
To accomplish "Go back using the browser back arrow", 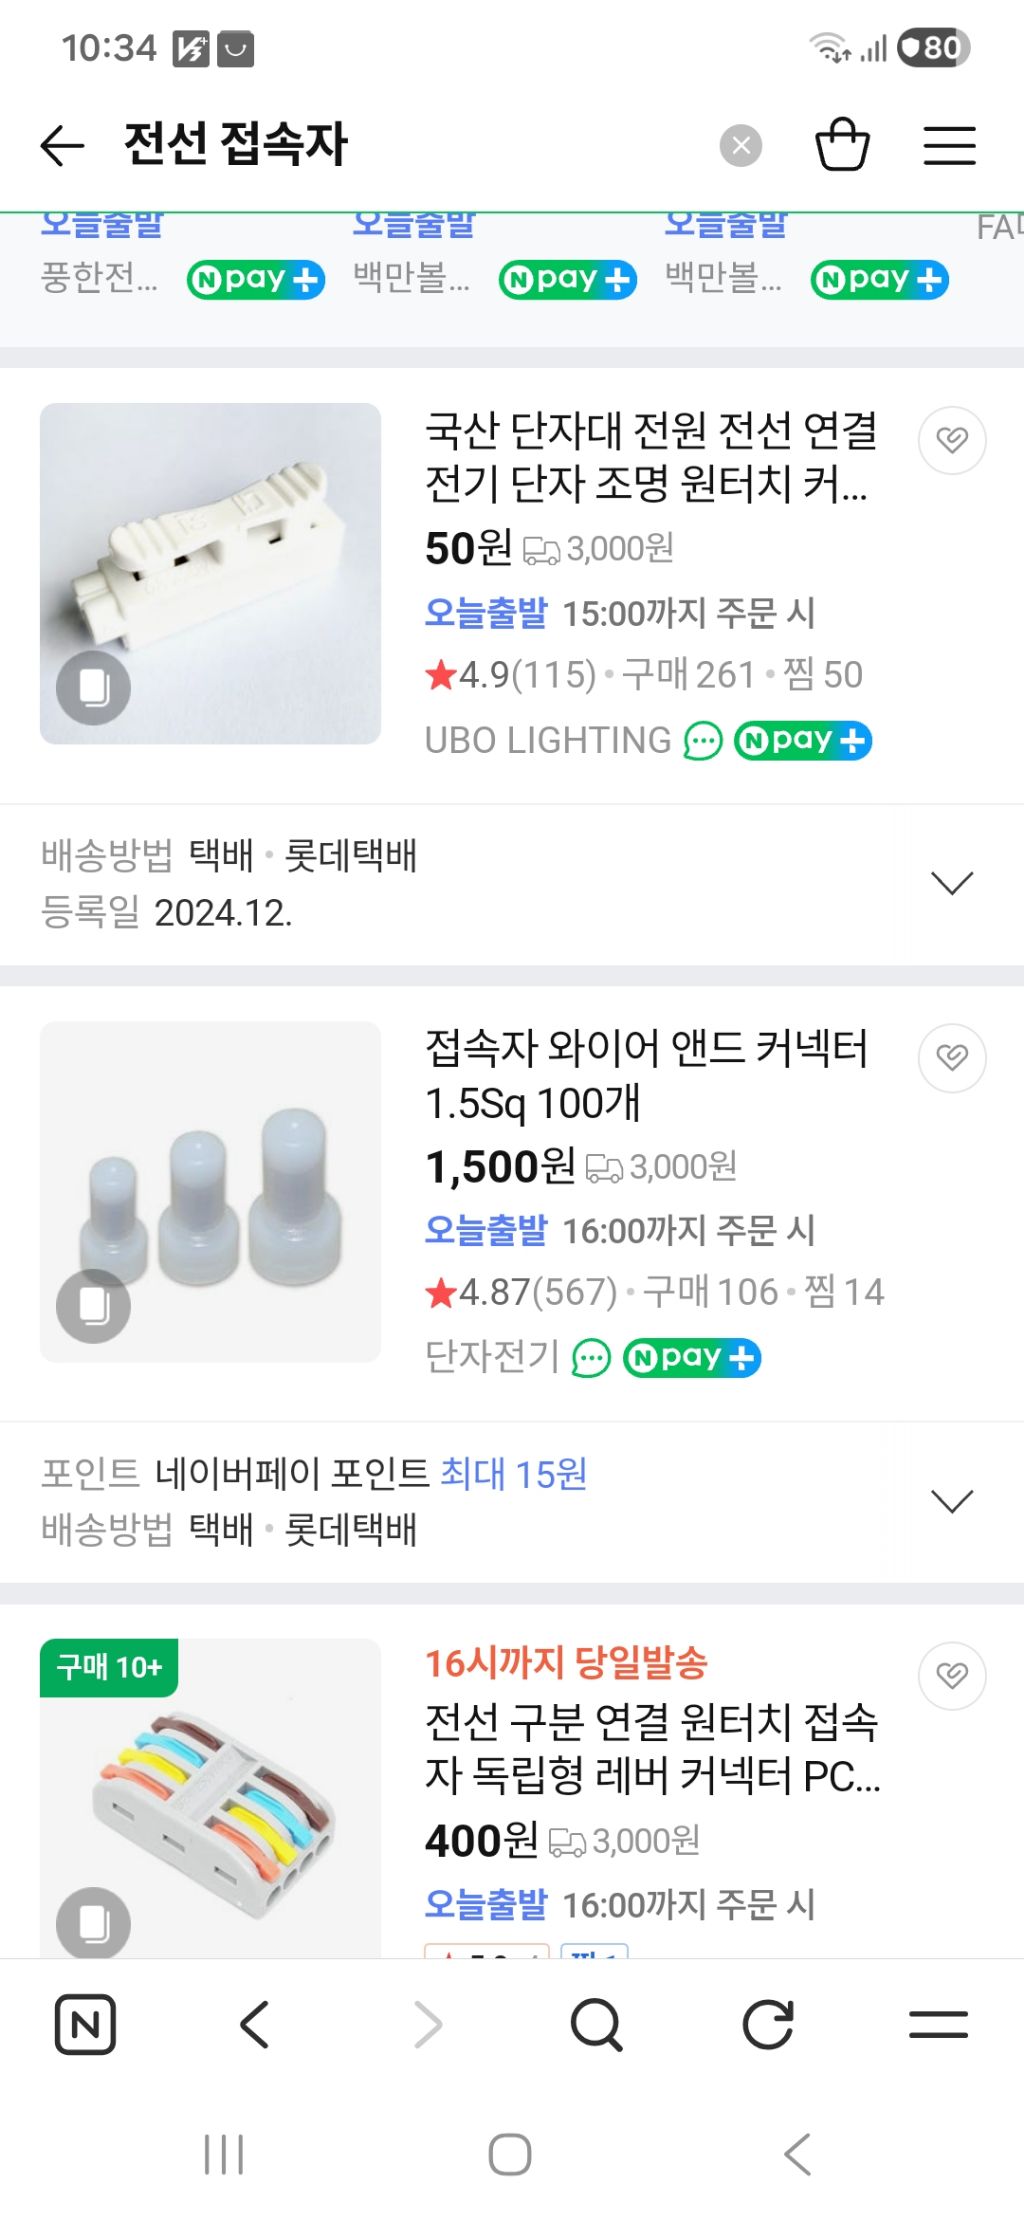I will (x=255, y=2025).
